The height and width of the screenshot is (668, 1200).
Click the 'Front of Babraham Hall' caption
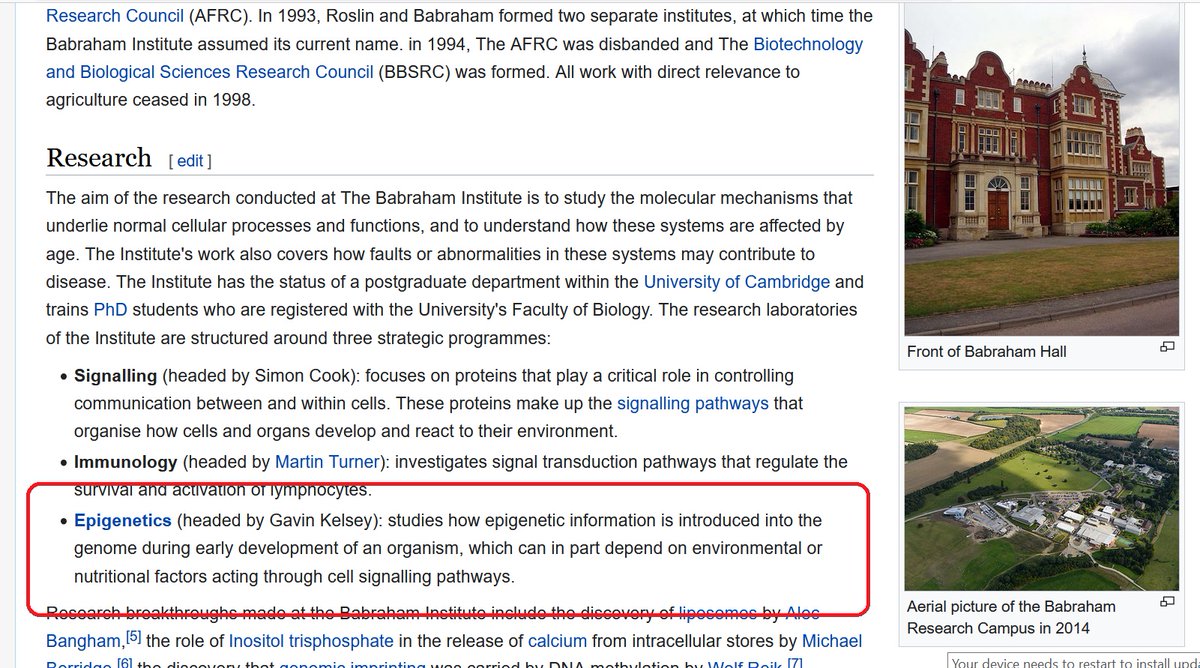click(987, 352)
